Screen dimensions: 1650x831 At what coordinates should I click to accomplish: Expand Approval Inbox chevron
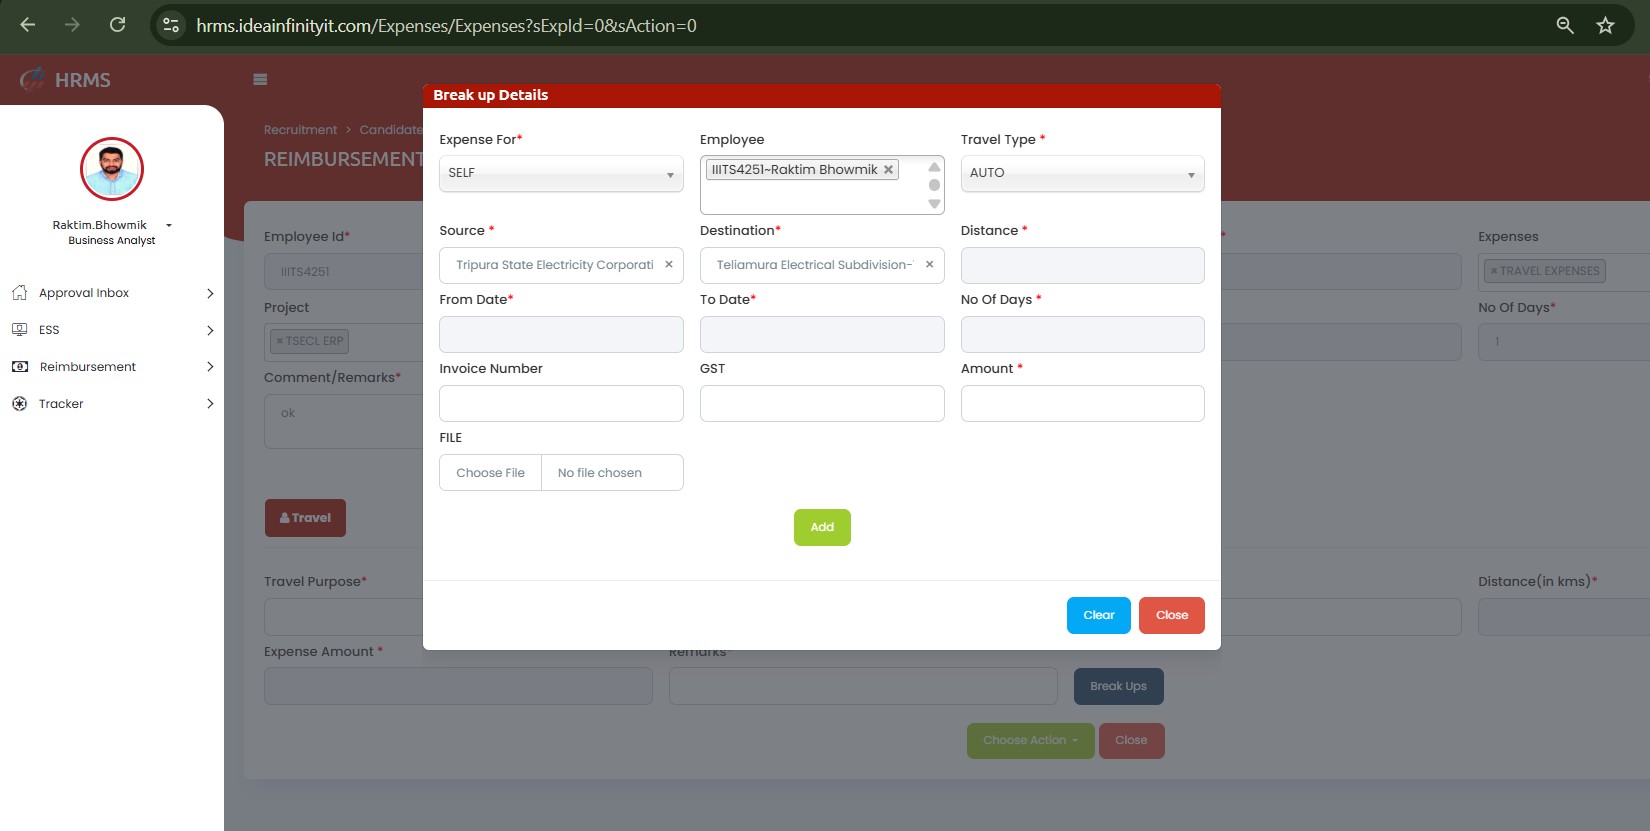pos(210,293)
